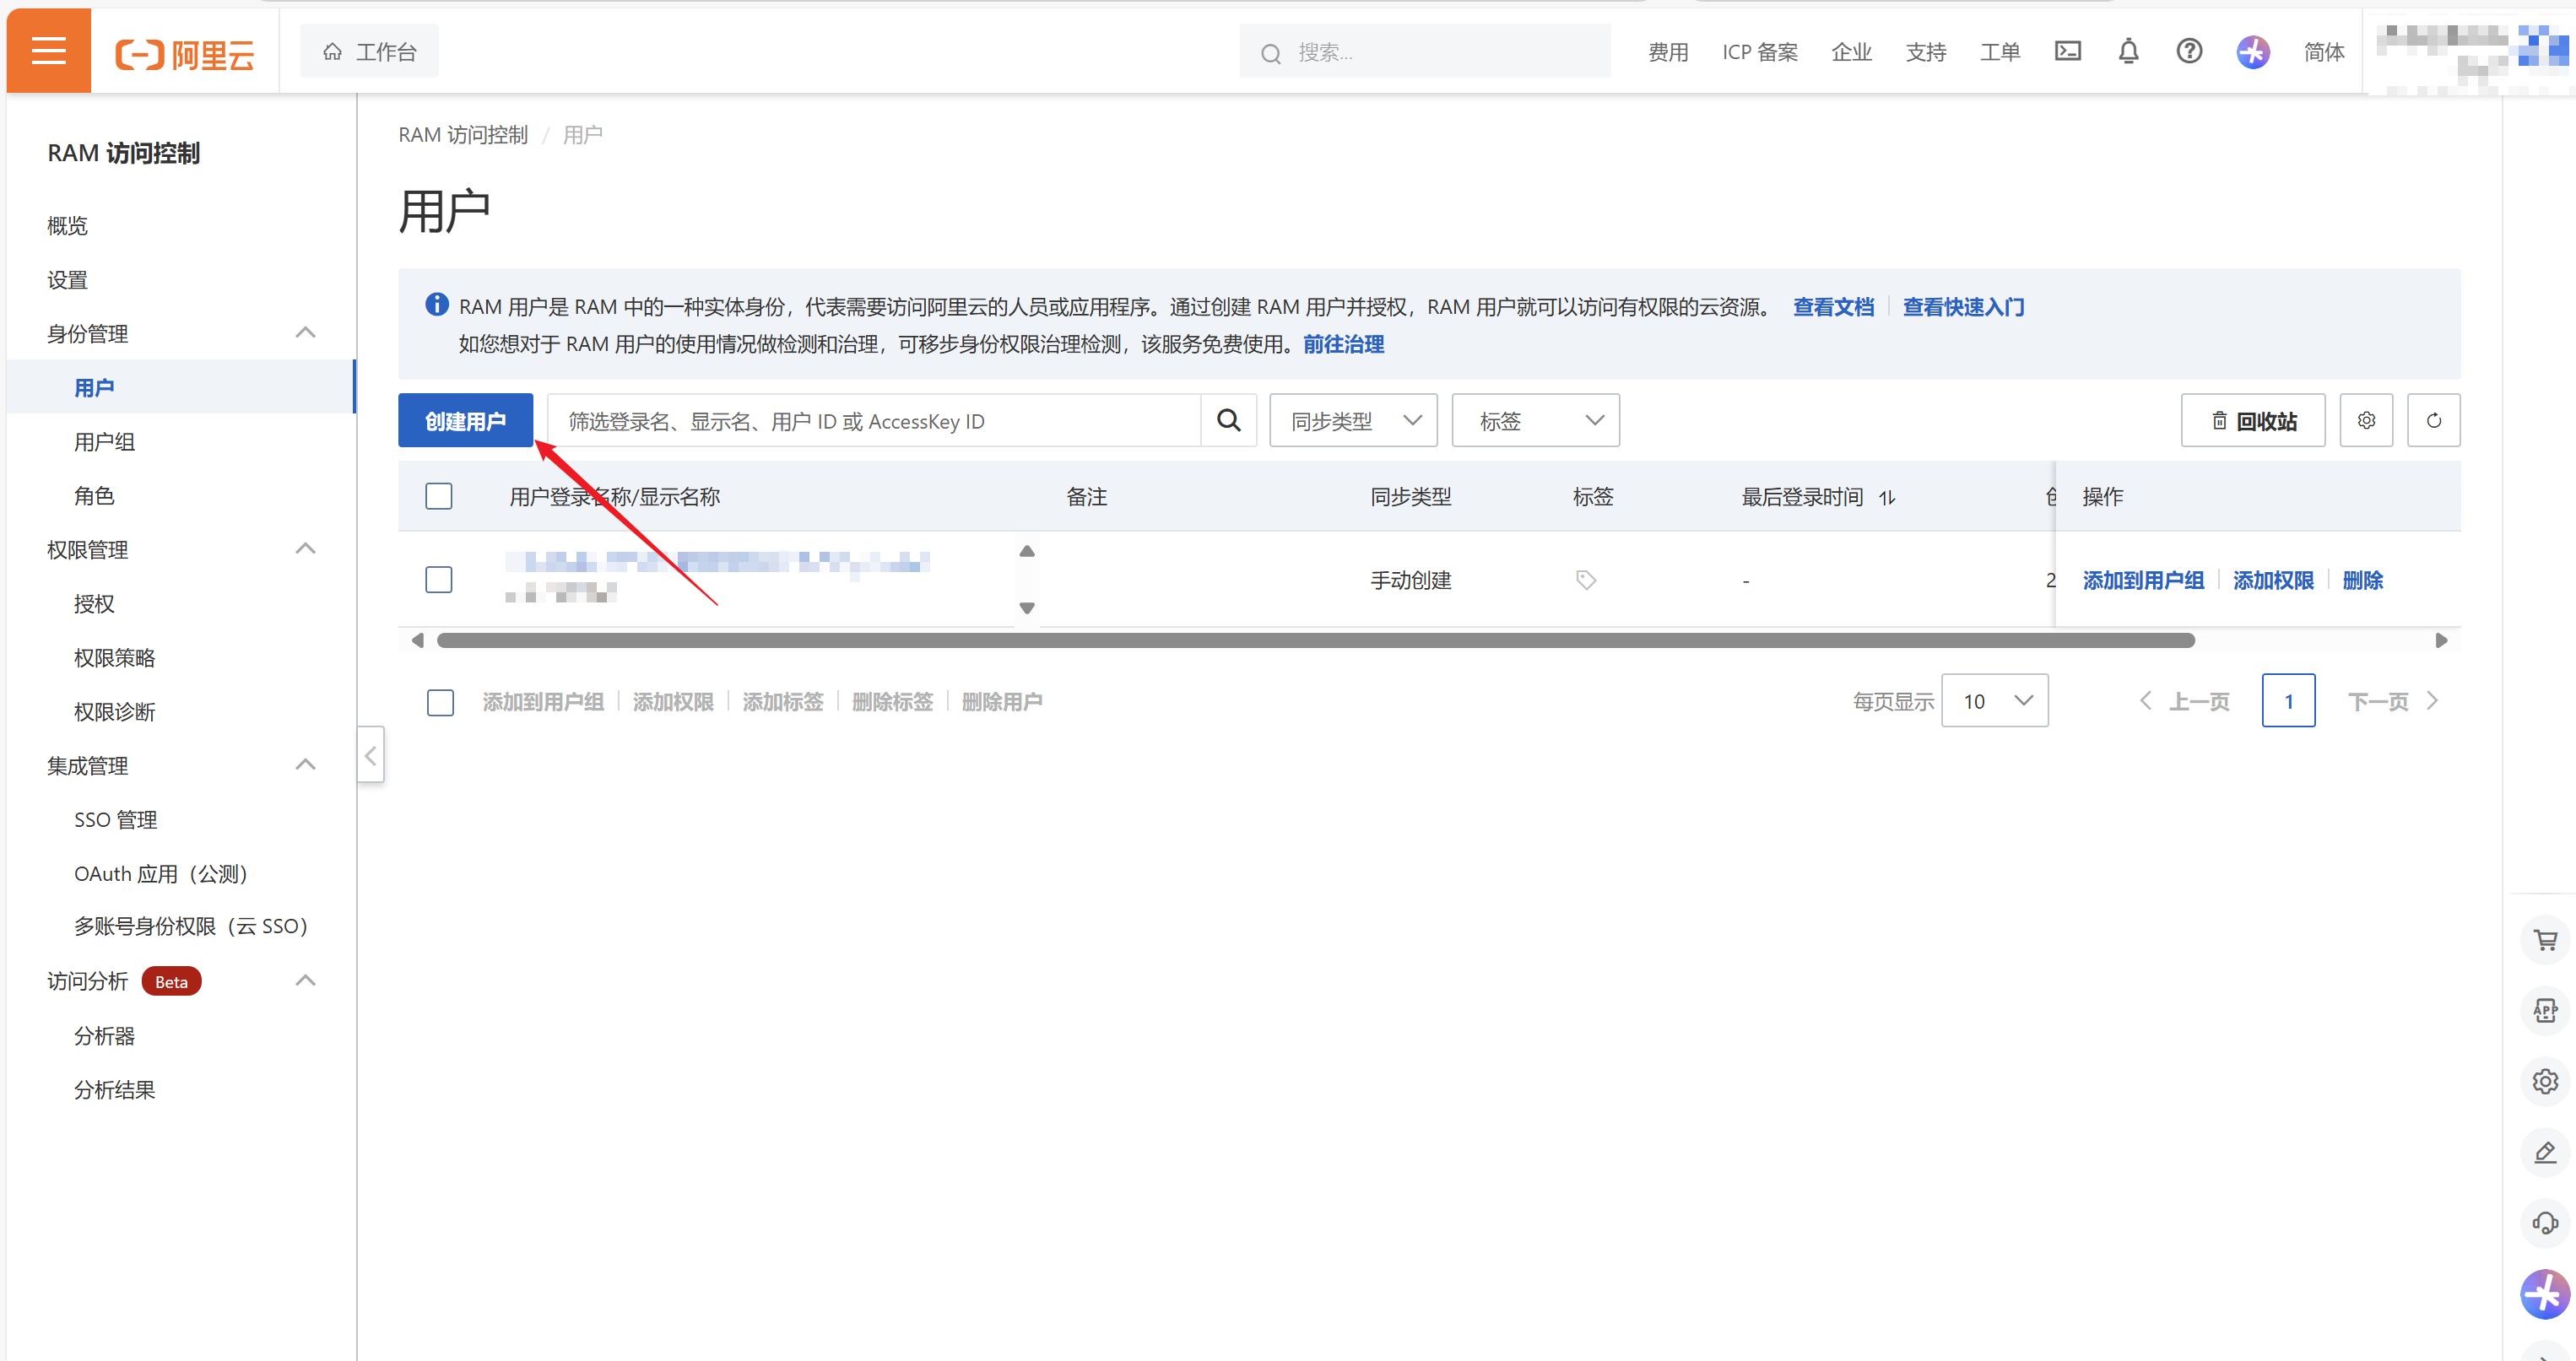Open the 同步类型 dropdown

[x=1353, y=421]
